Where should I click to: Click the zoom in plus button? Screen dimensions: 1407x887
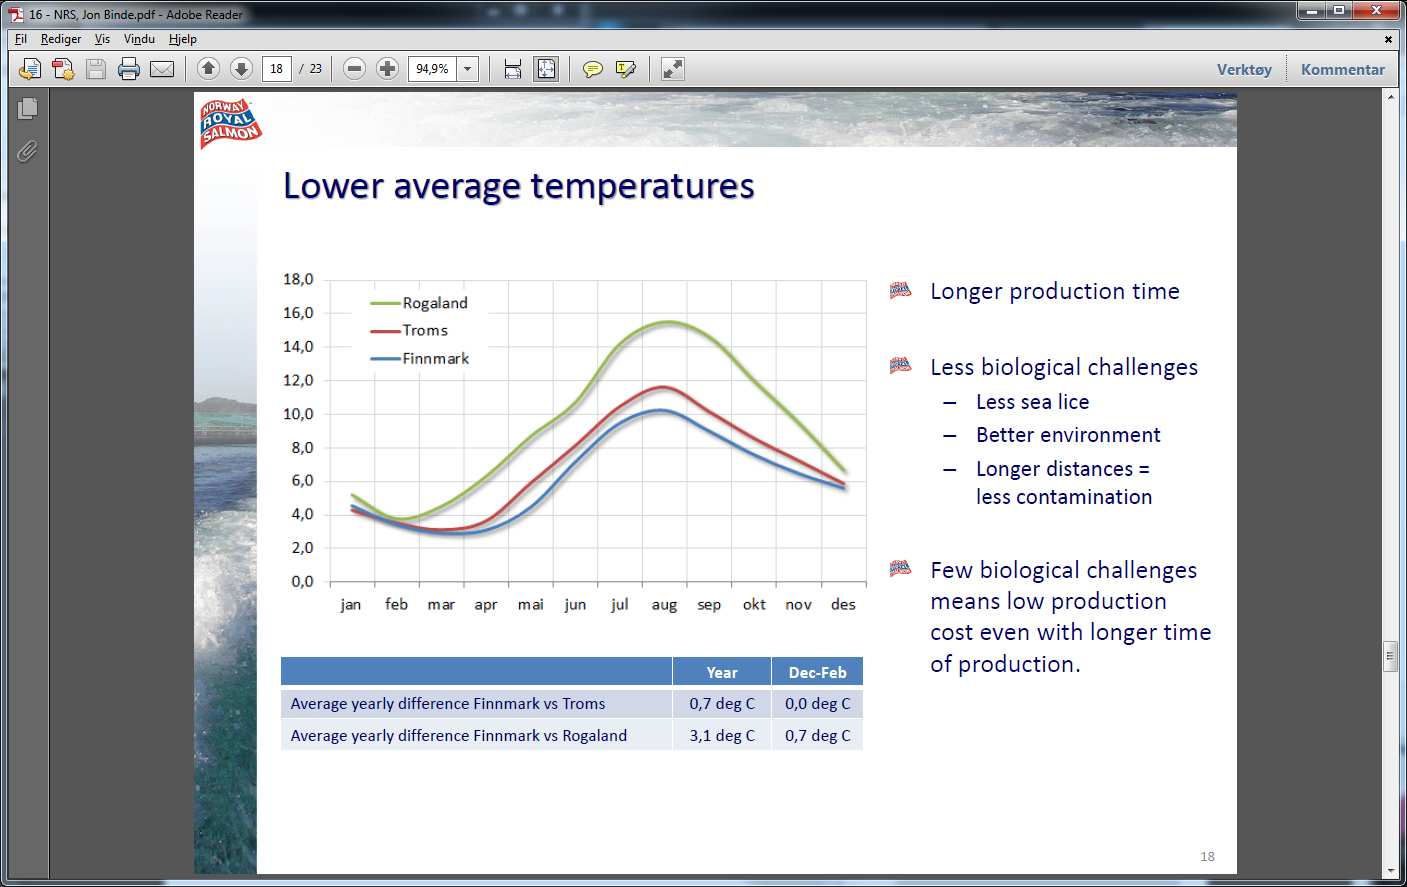click(x=387, y=68)
